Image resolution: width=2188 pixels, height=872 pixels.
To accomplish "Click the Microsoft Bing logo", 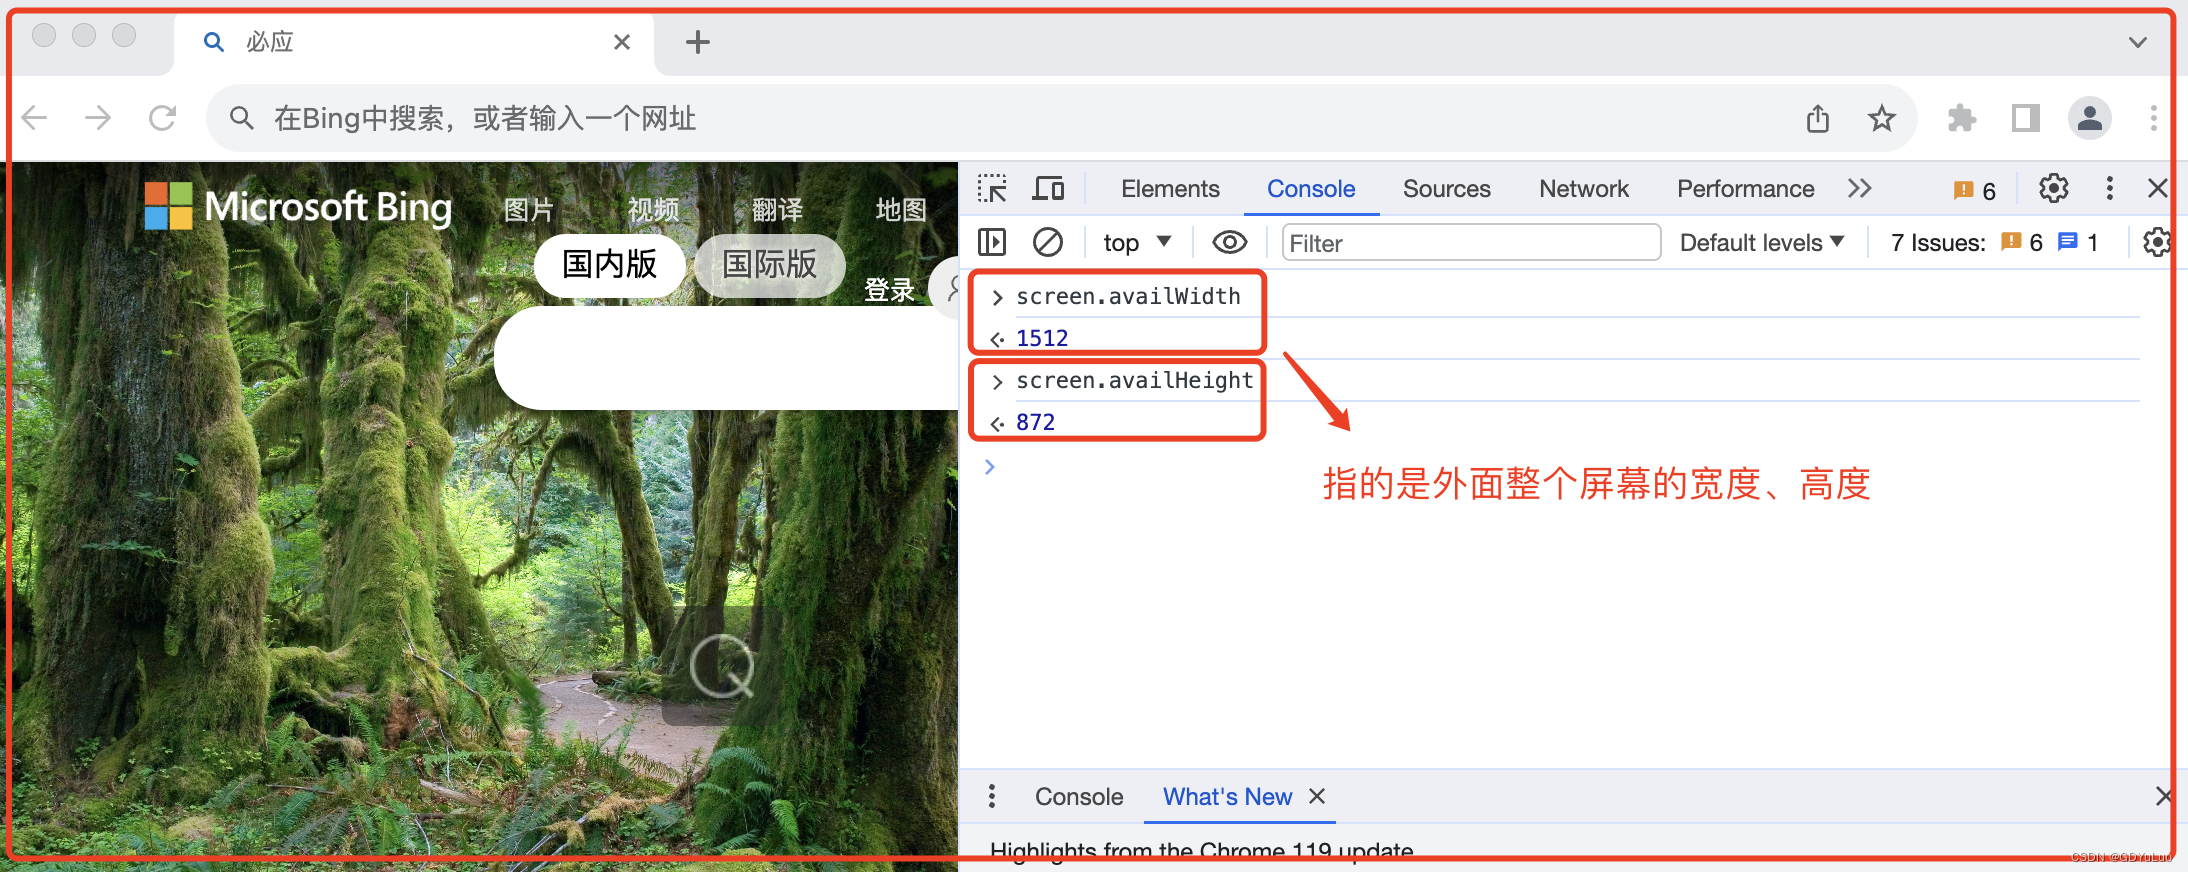I will pyautogui.click(x=298, y=207).
